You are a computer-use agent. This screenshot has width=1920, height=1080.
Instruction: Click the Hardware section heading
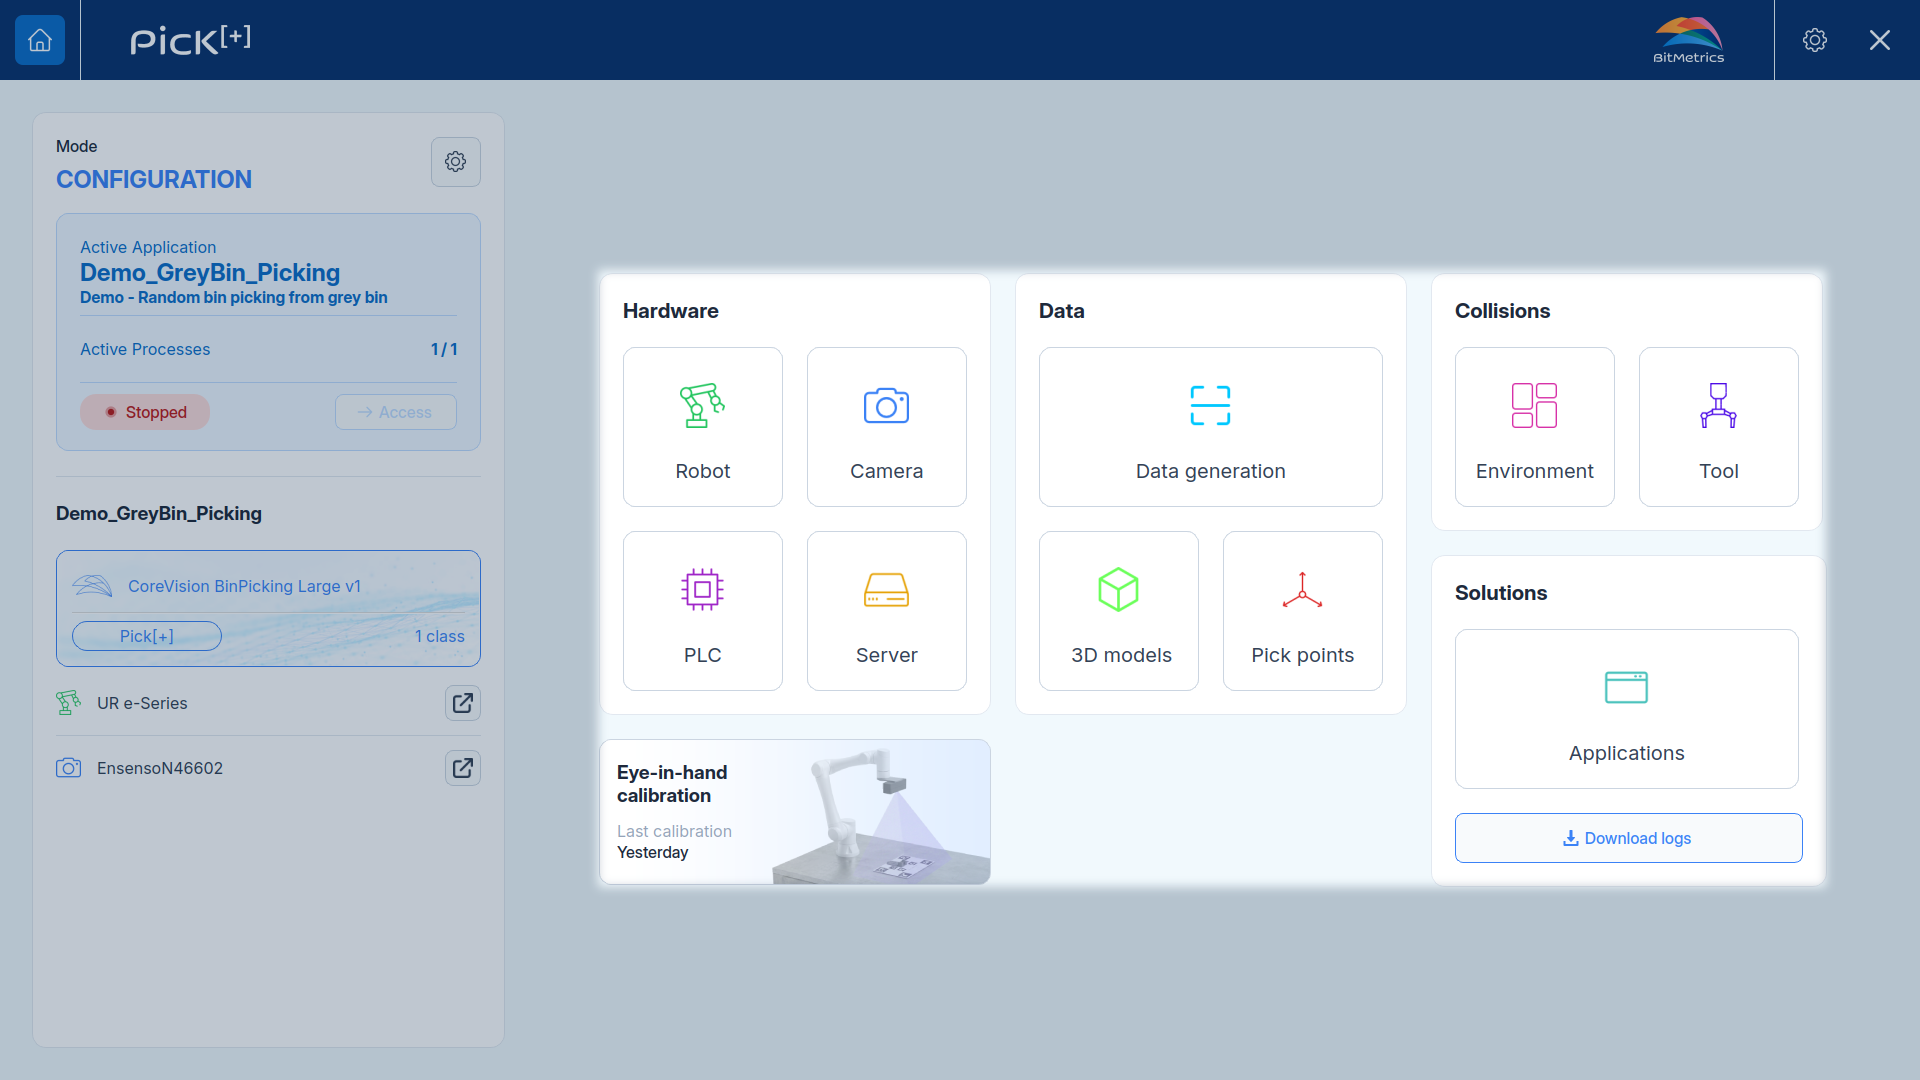point(671,311)
